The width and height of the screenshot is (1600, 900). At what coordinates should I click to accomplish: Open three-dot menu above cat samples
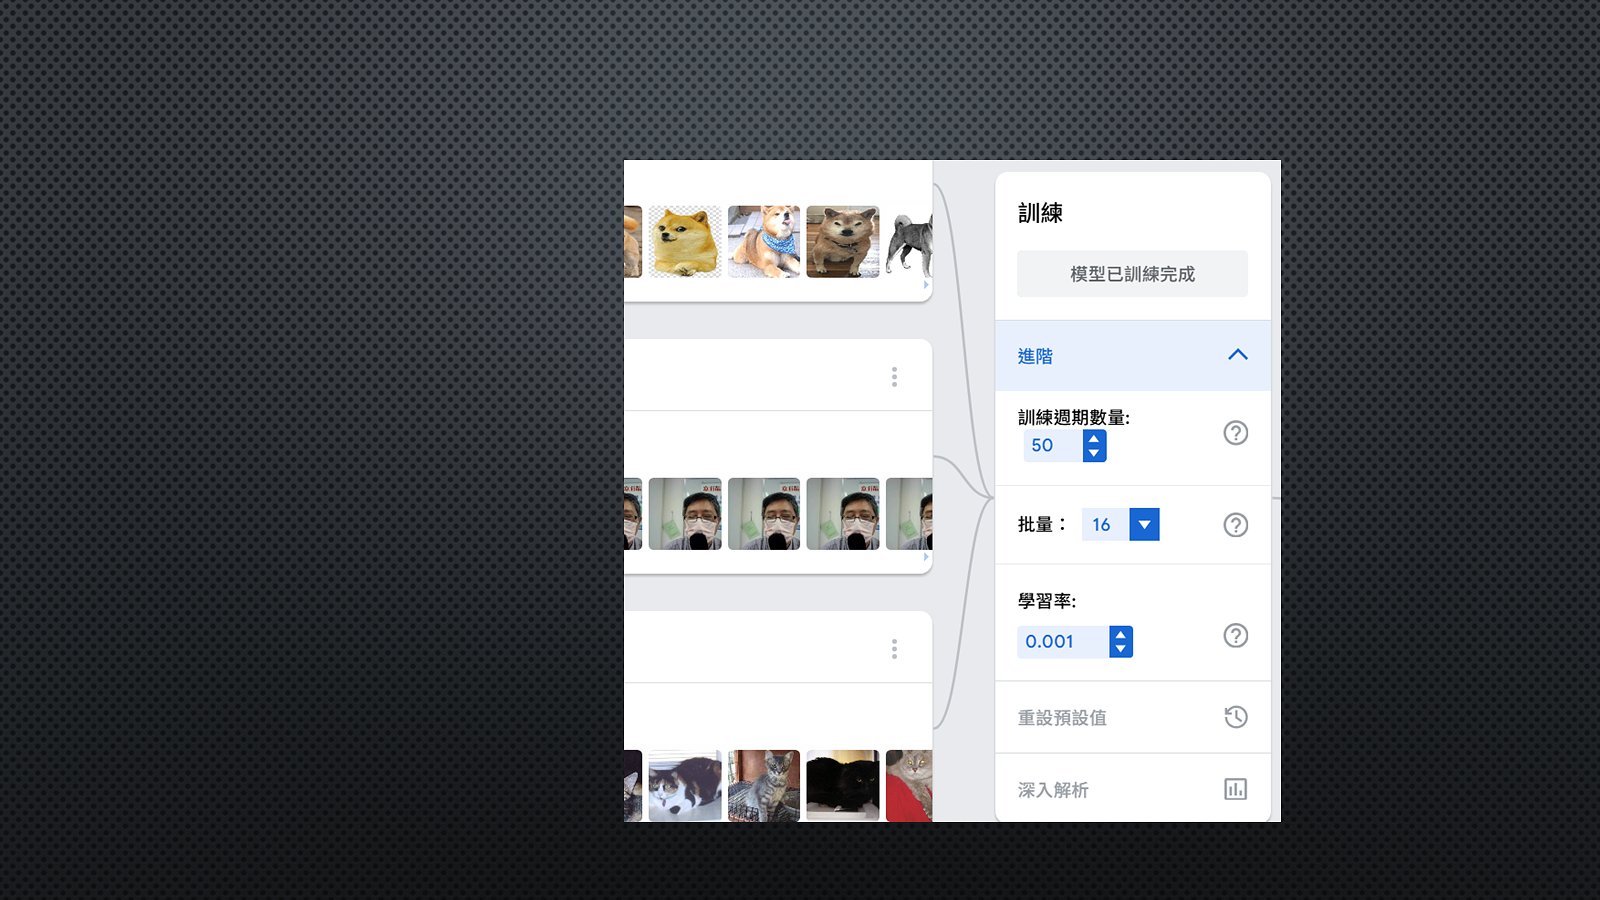click(894, 649)
